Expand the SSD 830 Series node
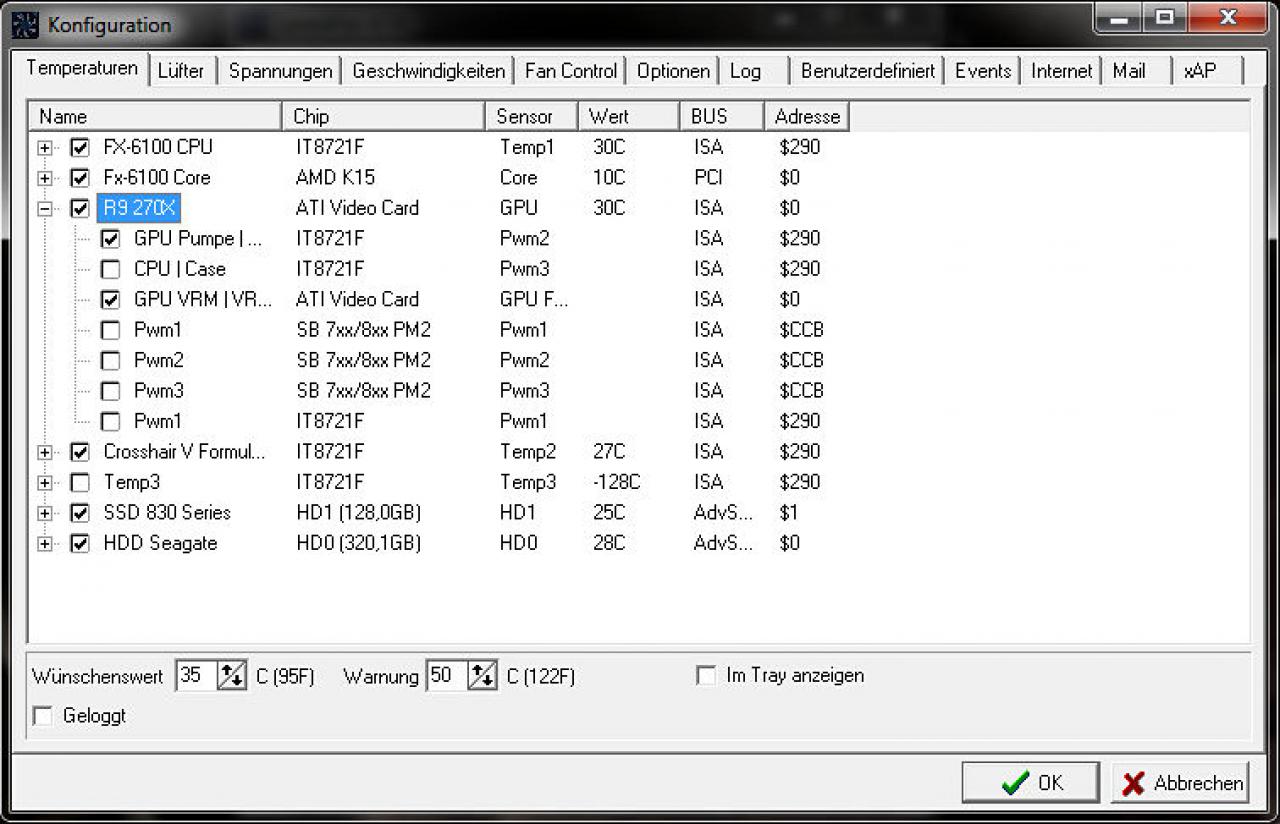The height and width of the screenshot is (824, 1280). coord(45,514)
